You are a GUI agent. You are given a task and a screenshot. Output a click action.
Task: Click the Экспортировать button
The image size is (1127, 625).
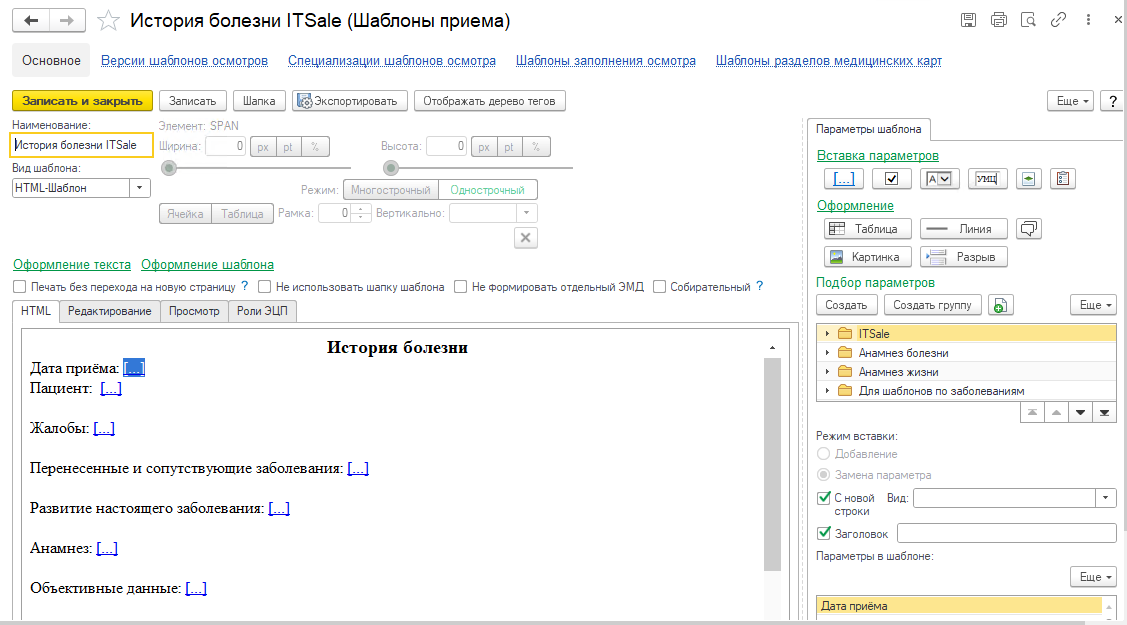click(350, 101)
